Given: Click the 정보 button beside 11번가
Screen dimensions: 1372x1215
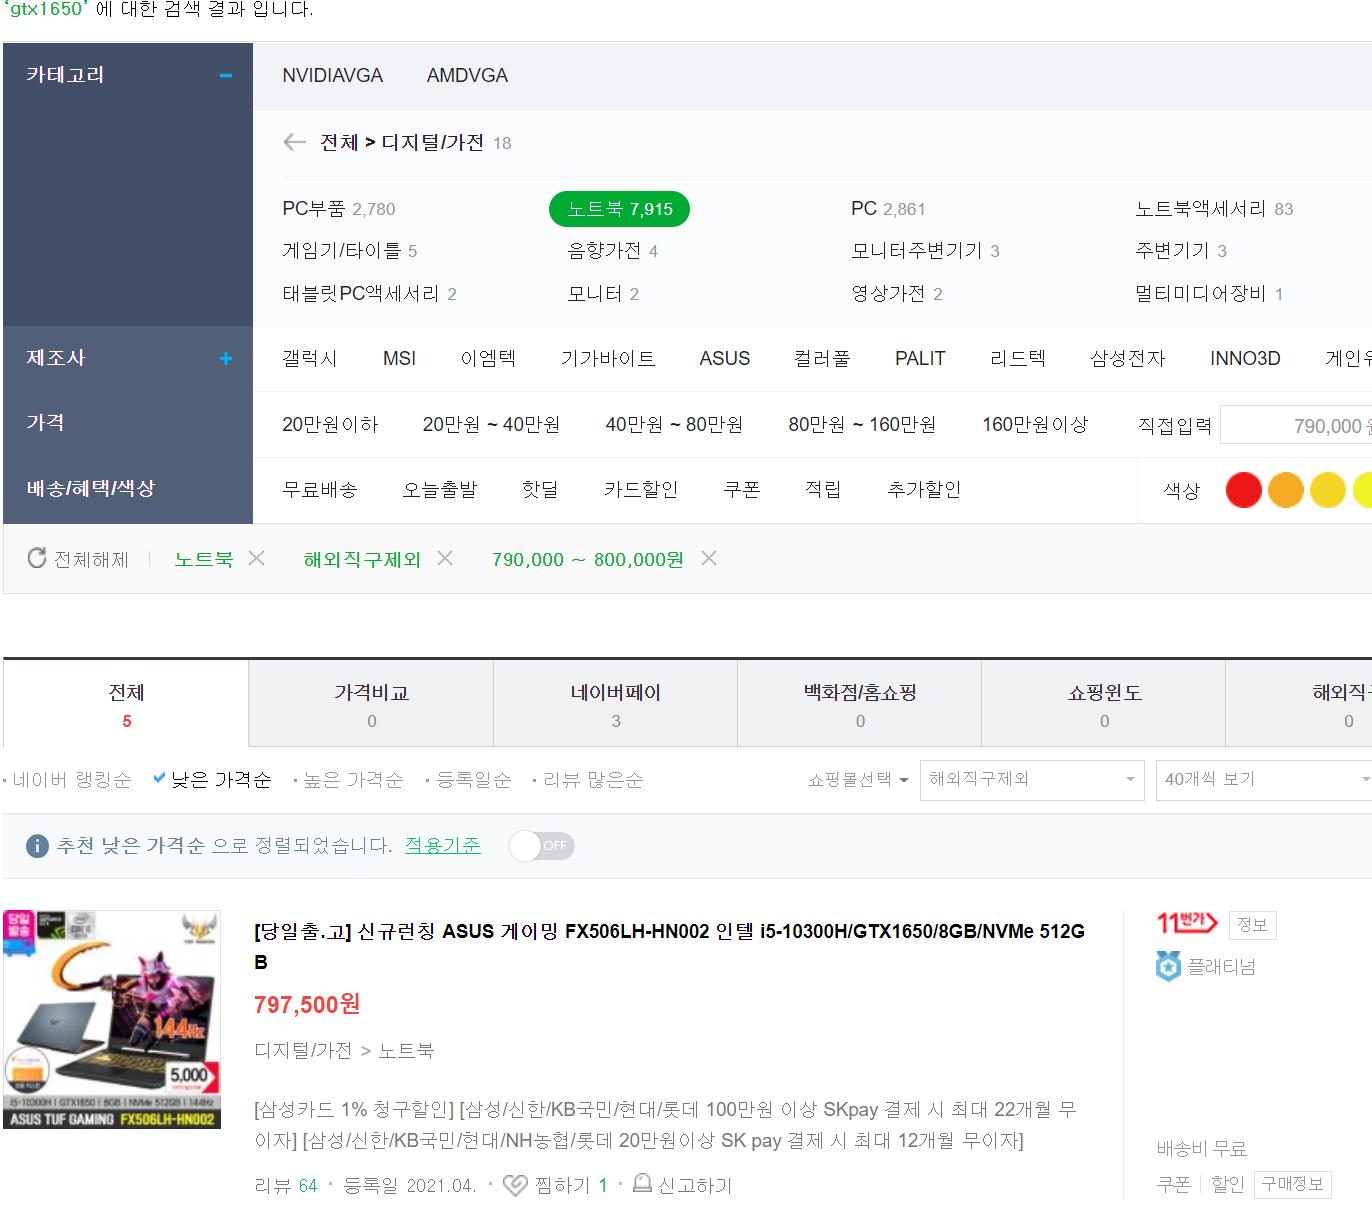Looking at the screenshot, I should (x=1252, y=925).
